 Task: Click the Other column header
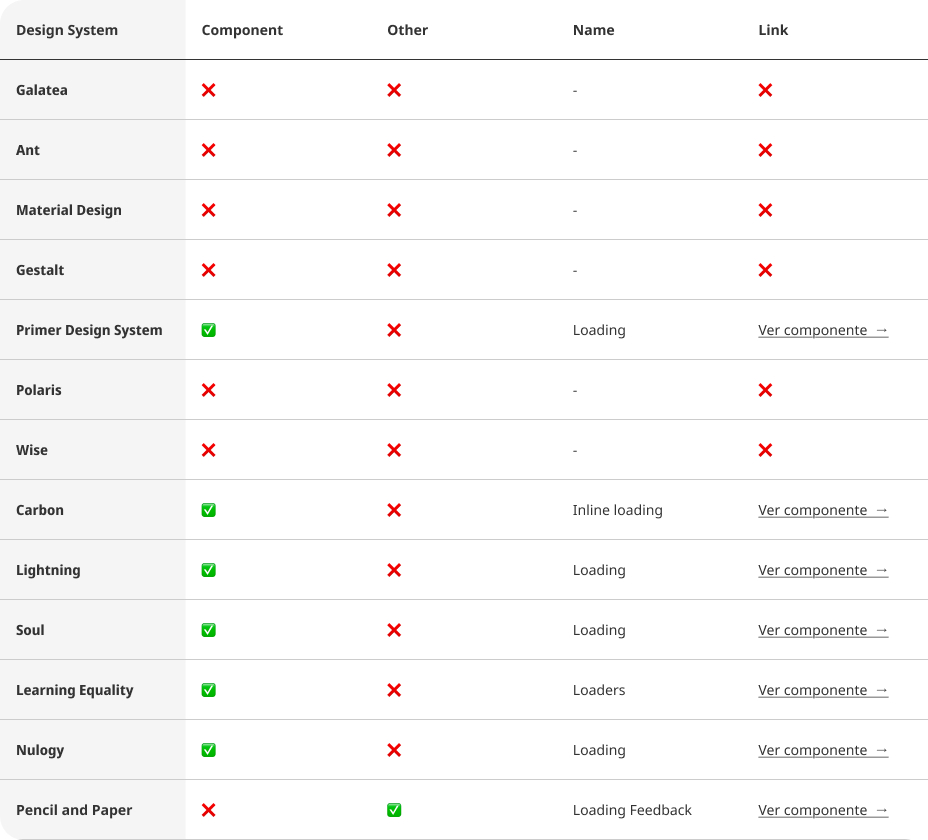tap(407, 30)
